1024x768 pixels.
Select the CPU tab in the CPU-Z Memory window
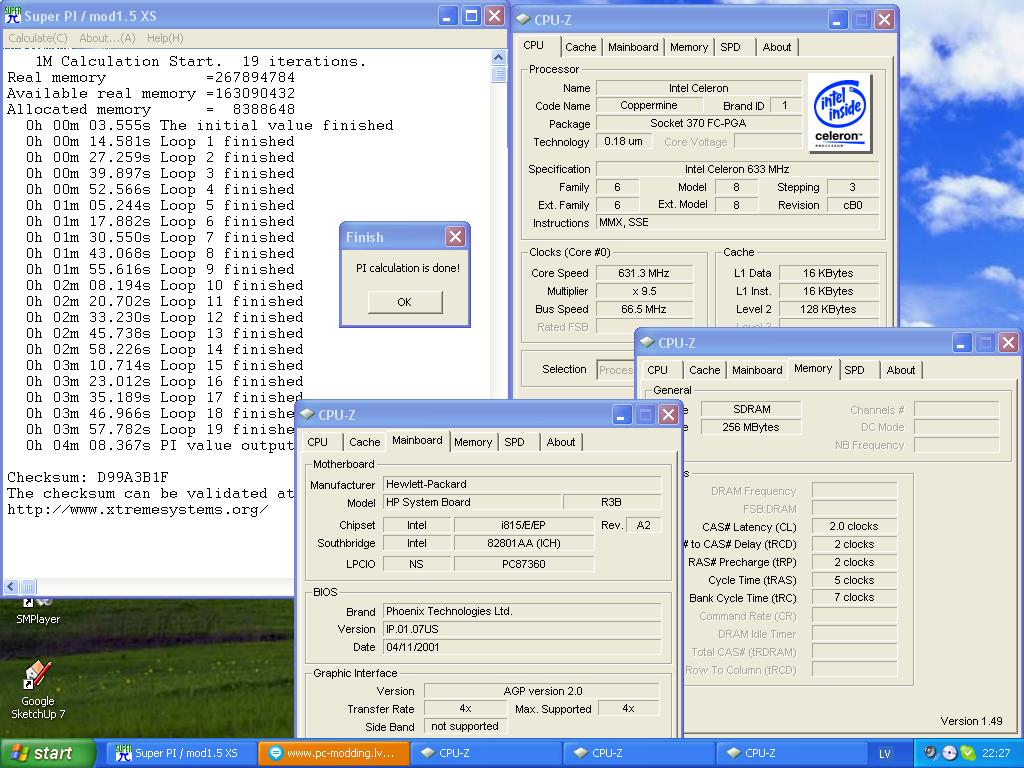[x=657, y=370]
